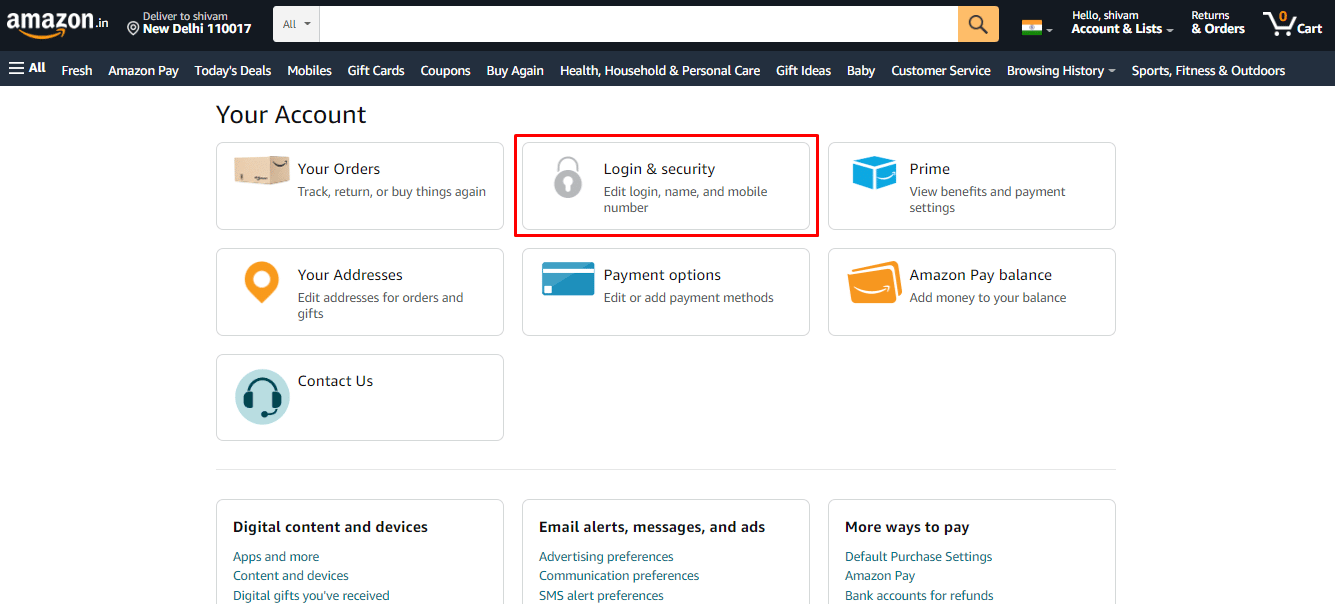The height and width of the screenshot is (604, 1335).
Task: Open Payment options title
Action: 662,275
